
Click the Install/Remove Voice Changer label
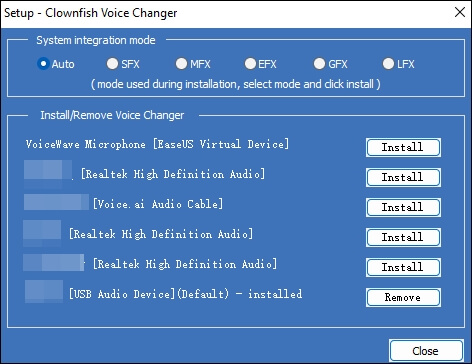(x=112, y=115)
